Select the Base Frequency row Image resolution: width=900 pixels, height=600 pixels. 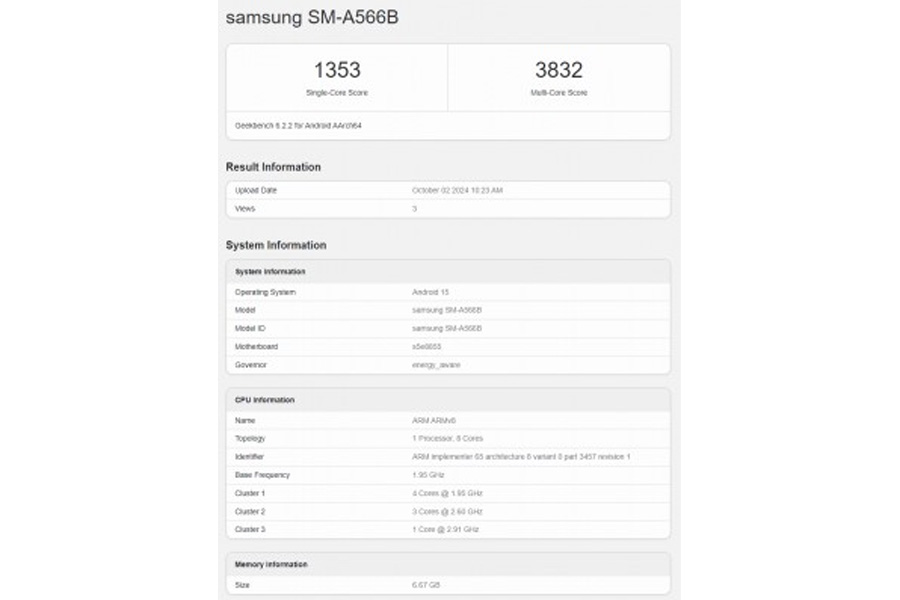[x=448, y=474]
